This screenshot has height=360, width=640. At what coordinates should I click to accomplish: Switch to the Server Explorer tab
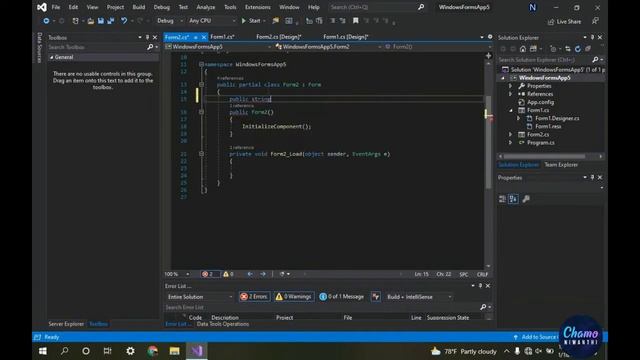coord(66,324)
